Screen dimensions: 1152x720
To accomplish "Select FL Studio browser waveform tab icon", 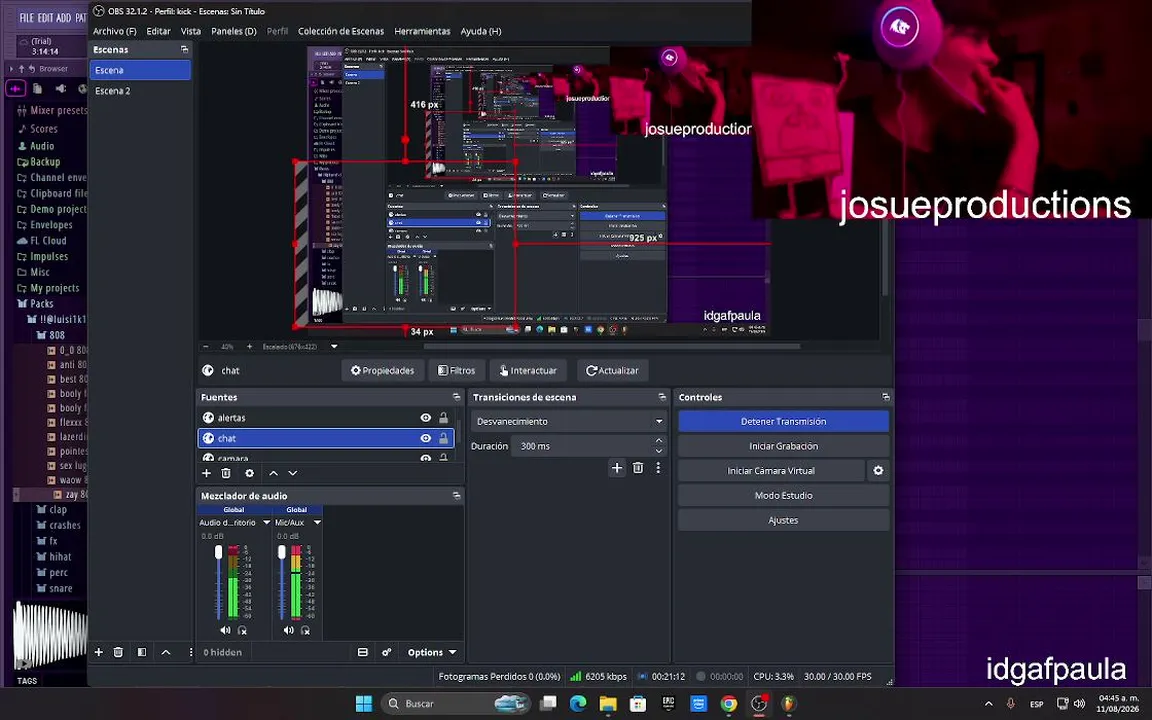I will tap(15, 88).
